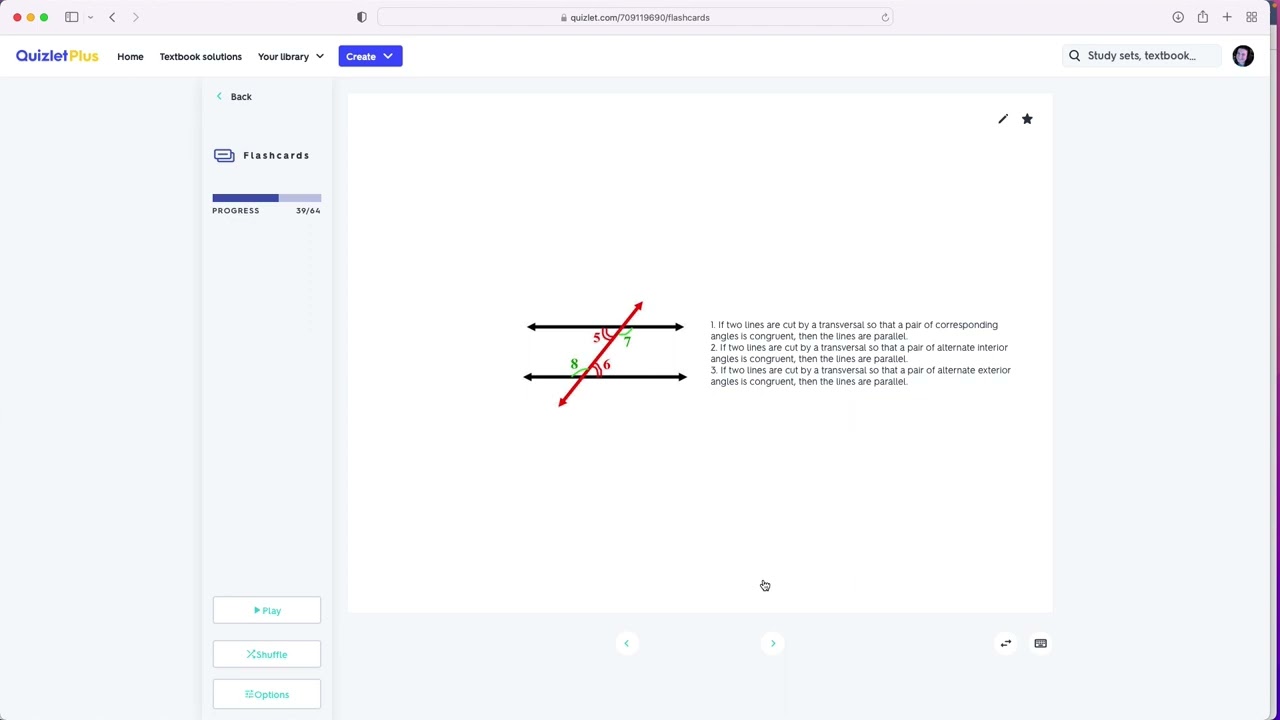
Task: Click the parallel lines theorem text
Action: (860, 353)
